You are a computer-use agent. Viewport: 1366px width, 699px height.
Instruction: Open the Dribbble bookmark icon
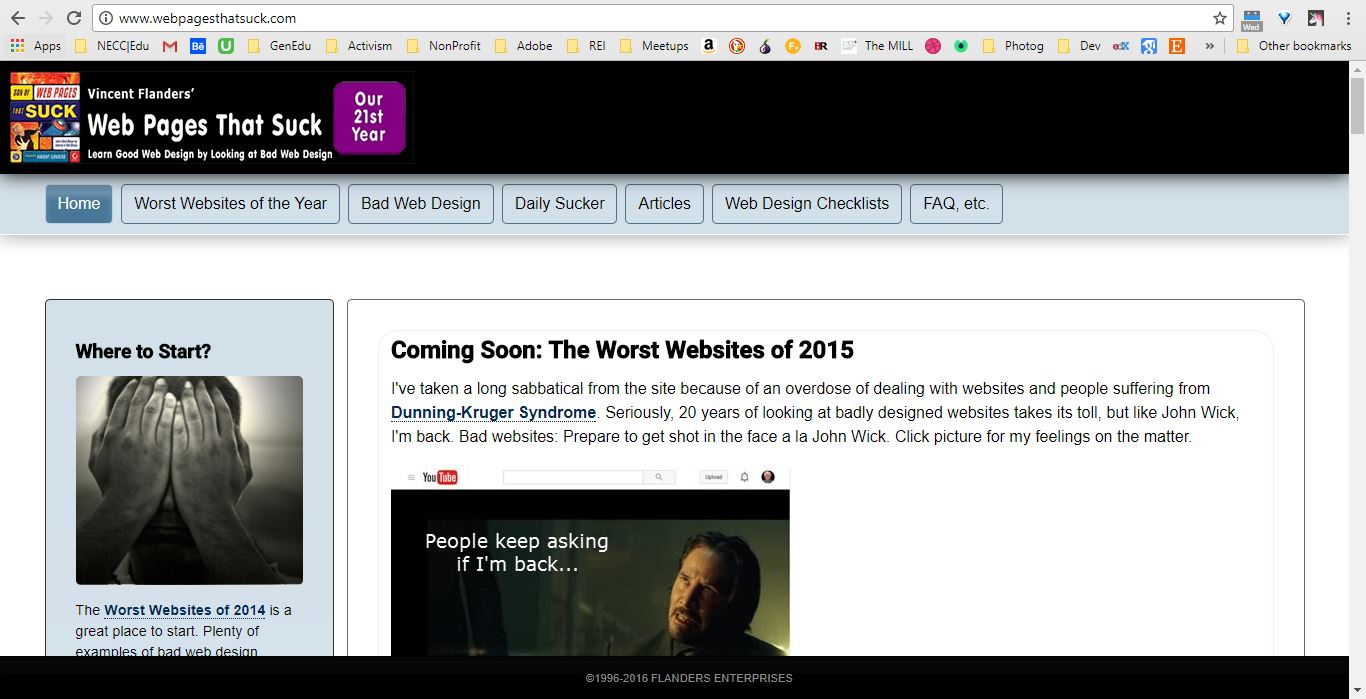(933, 45)
